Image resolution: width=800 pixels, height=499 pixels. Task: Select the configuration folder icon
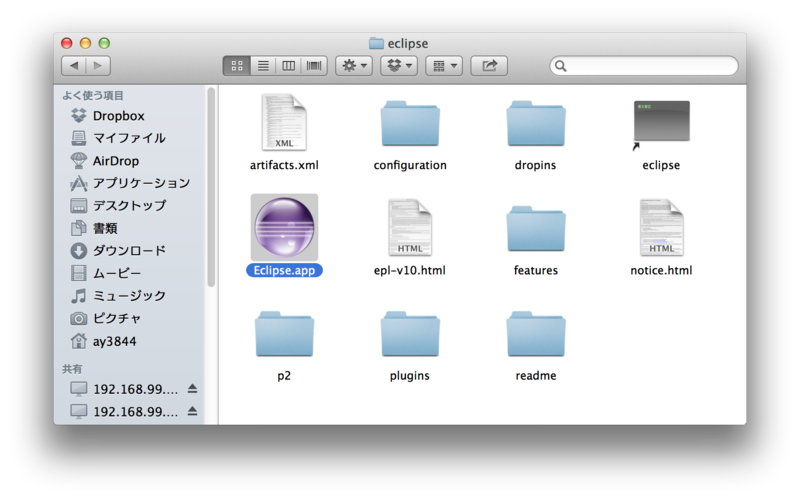pos(410,123)
